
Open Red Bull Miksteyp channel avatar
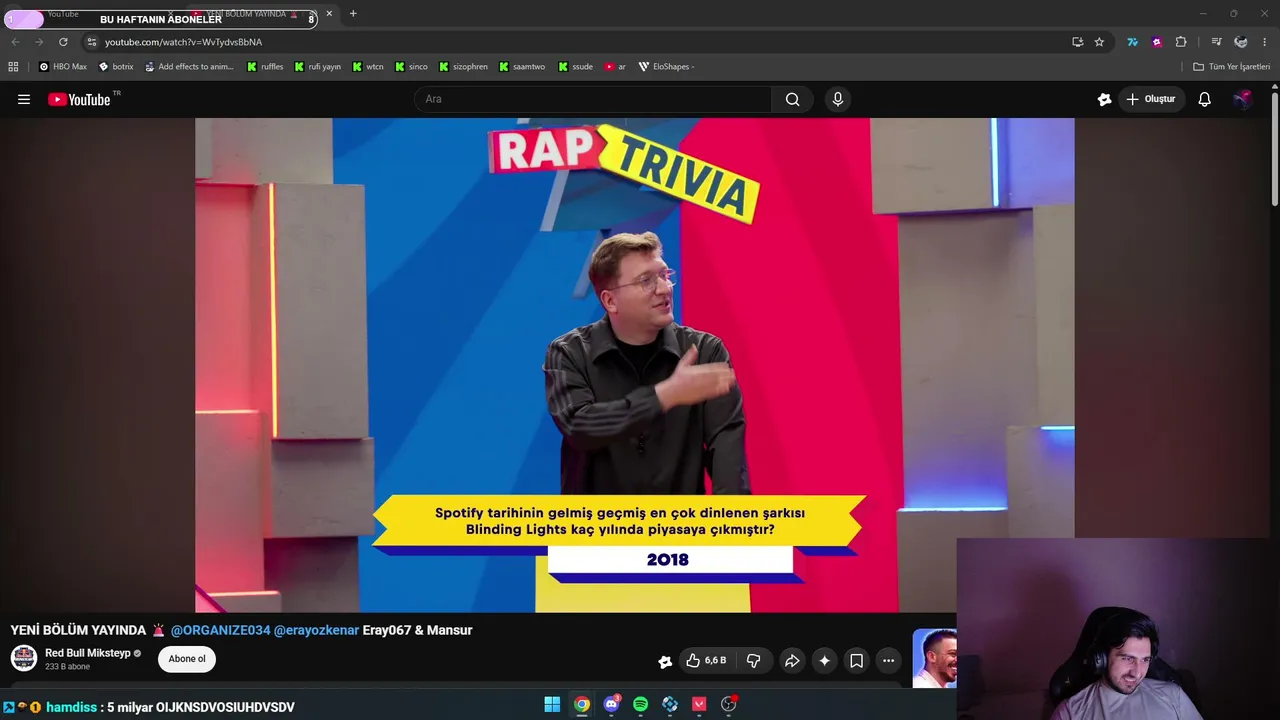click(x=24, y=658)
